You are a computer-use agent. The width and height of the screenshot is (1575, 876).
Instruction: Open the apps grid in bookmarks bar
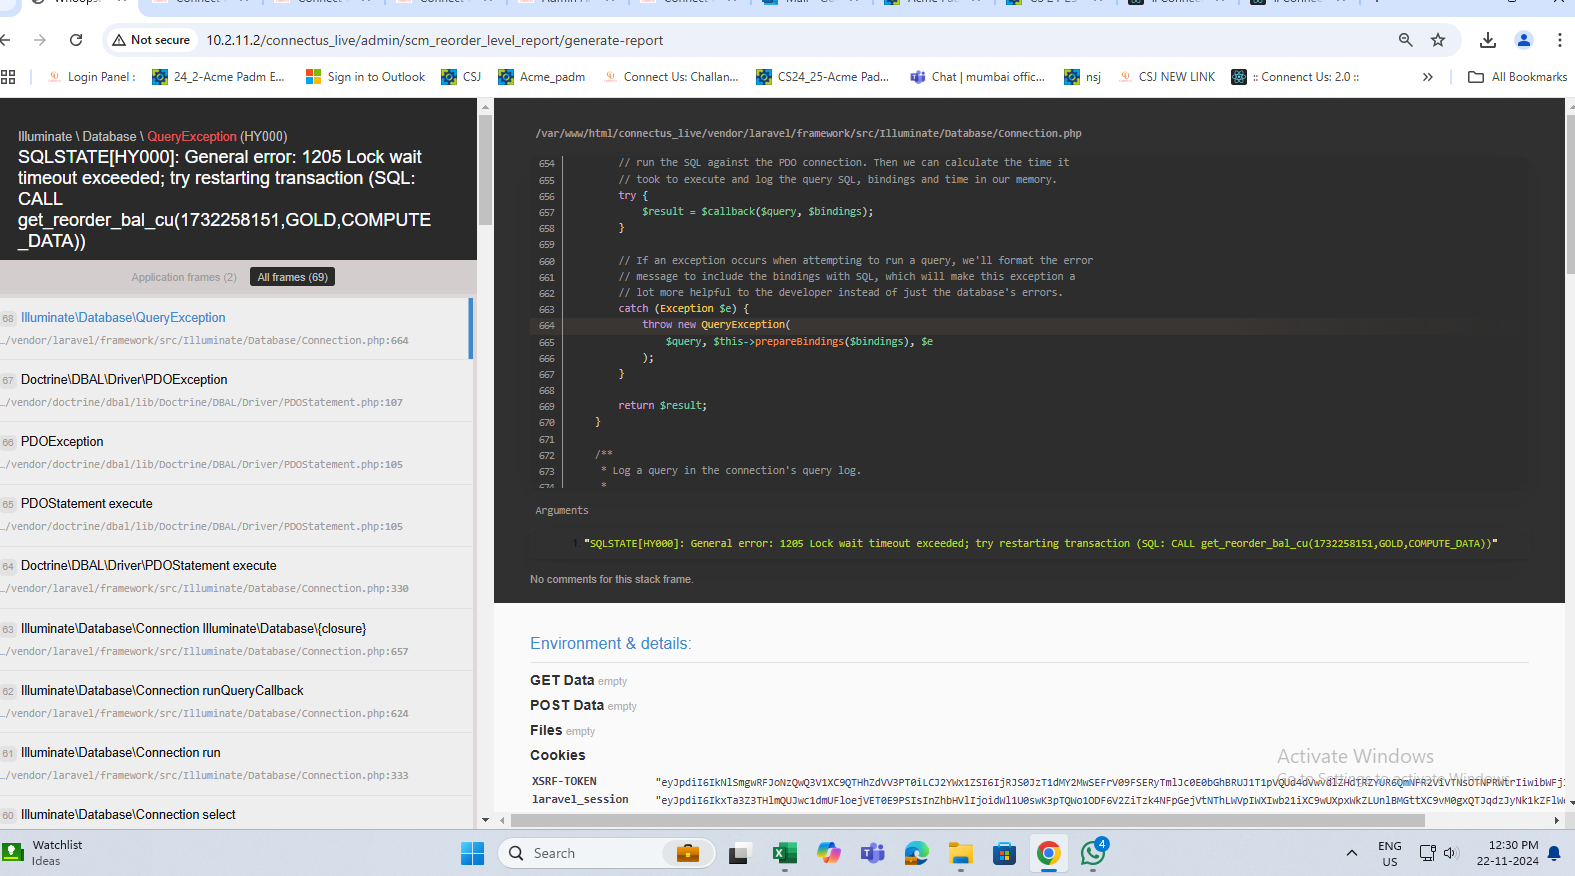[8, 77]
